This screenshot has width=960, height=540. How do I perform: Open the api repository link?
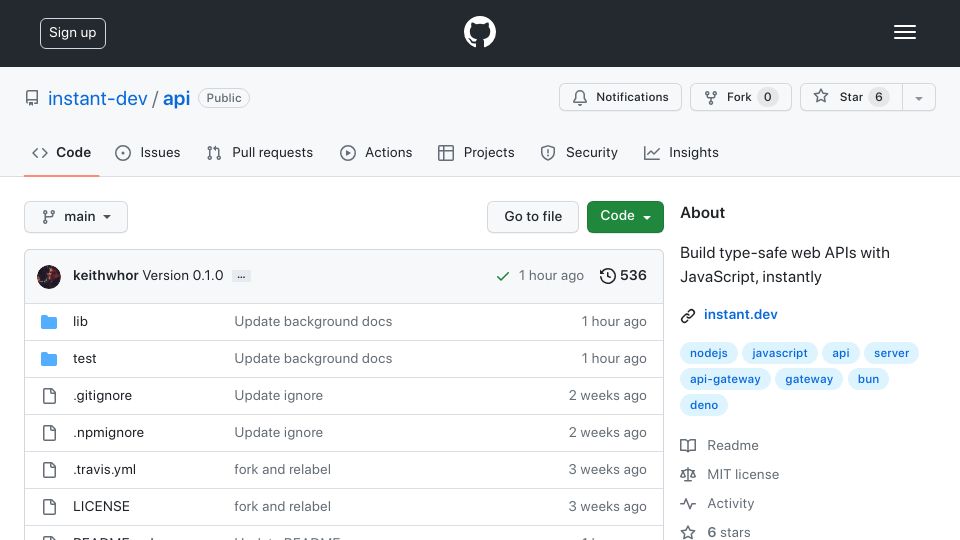coord(176,99)
